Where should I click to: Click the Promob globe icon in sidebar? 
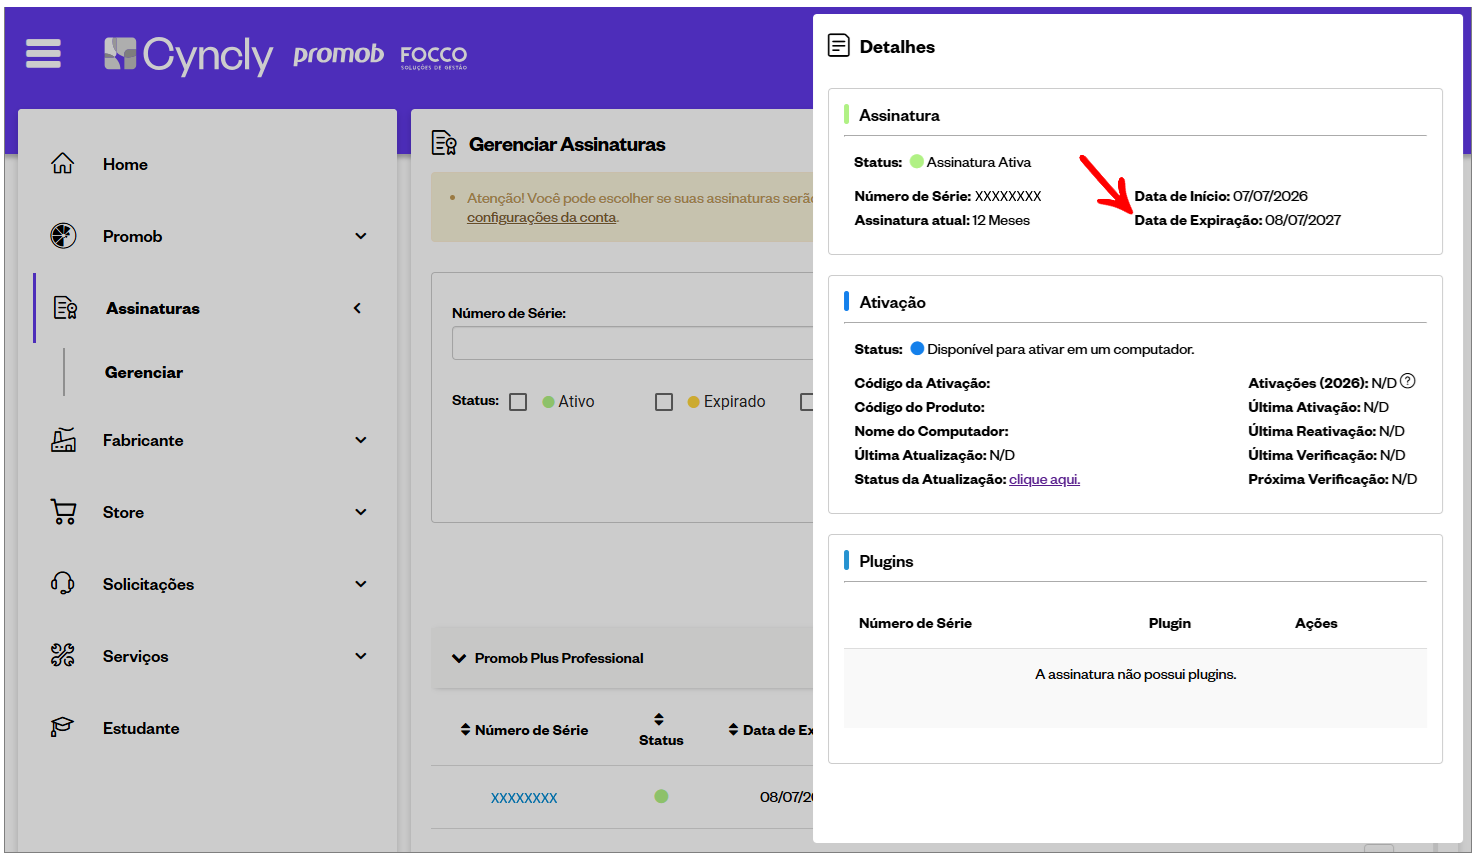63,236
